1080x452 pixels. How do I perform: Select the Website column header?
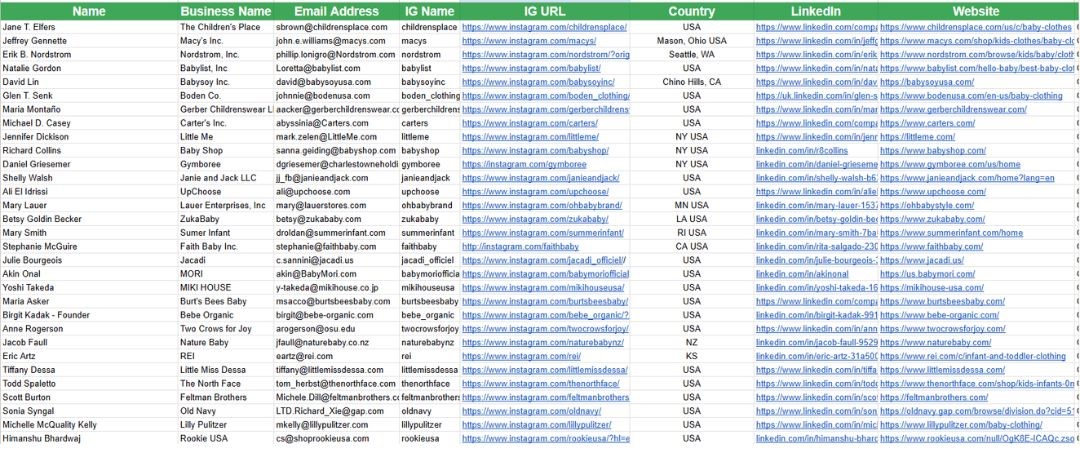(x=976, y=11)
